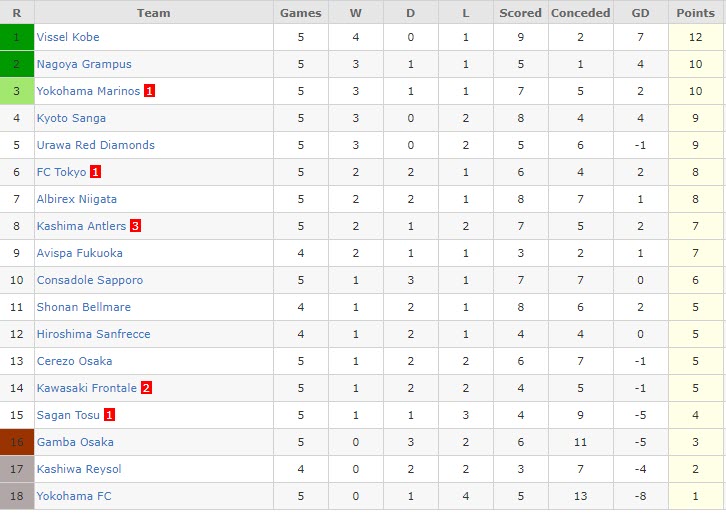Sort by the GD column header
Screen dimensions: 726x515
coord(640,13)
